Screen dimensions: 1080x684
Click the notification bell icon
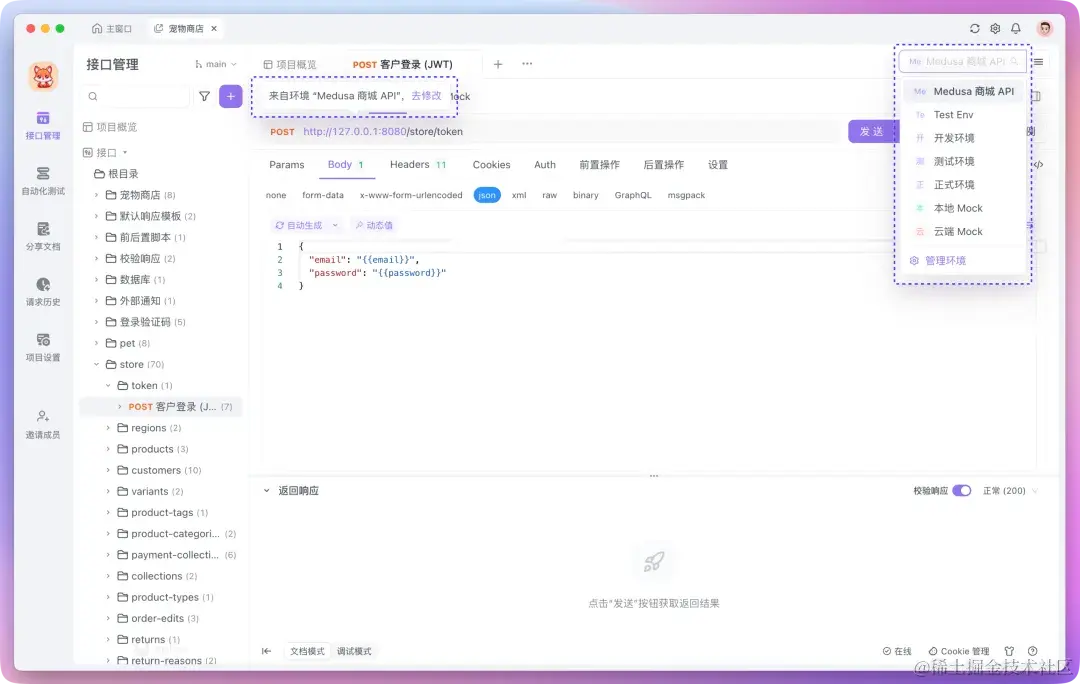[x=1016, y=28]
